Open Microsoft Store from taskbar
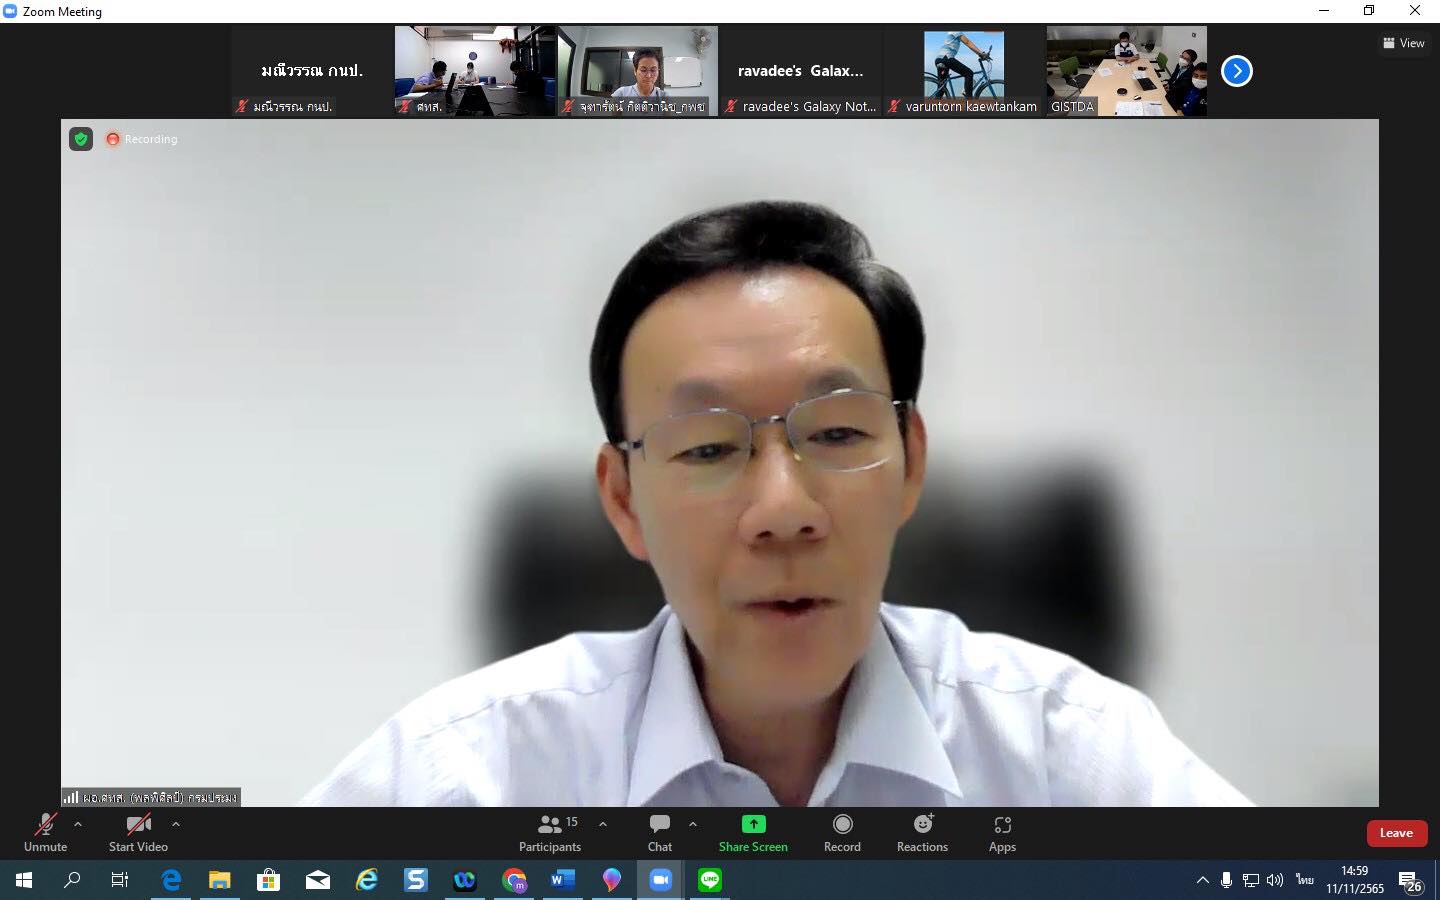1440x900 pixels. (x=268, y=880)
